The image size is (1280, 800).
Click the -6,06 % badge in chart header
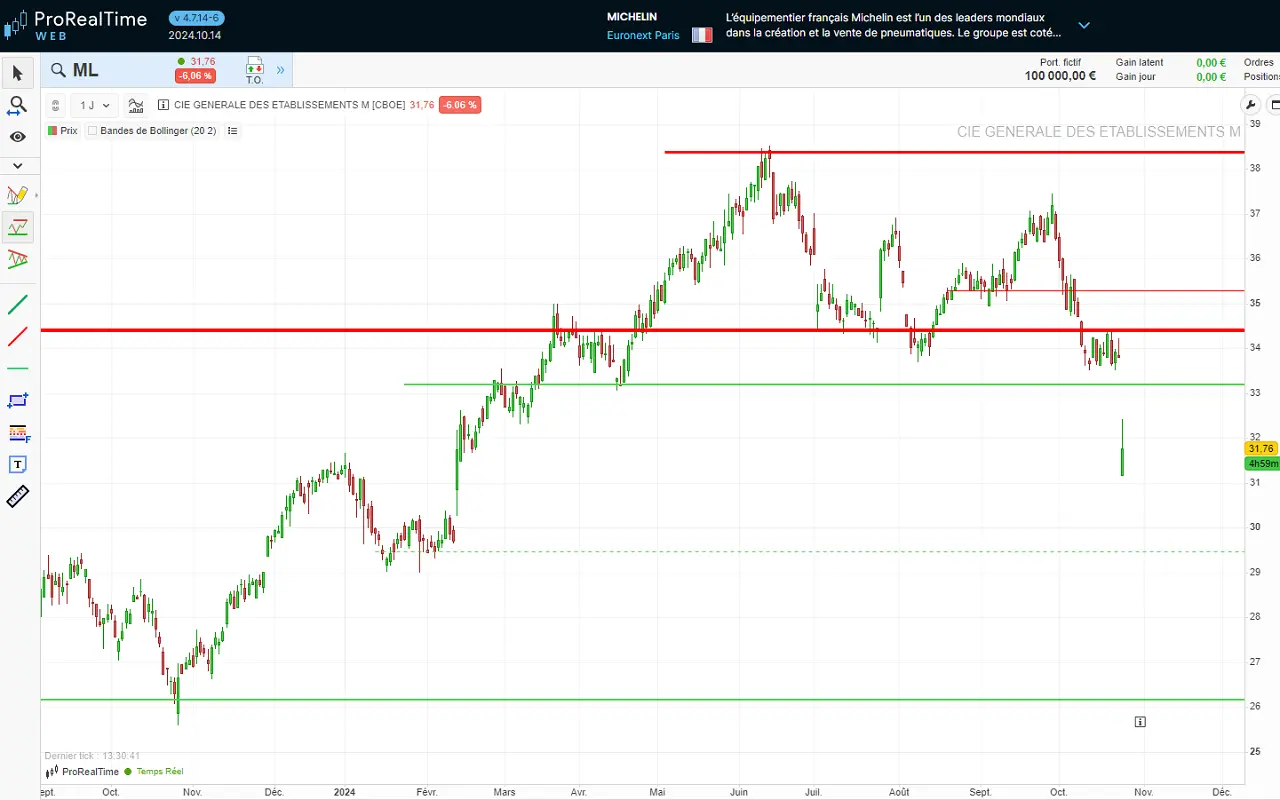coord(460,105)
